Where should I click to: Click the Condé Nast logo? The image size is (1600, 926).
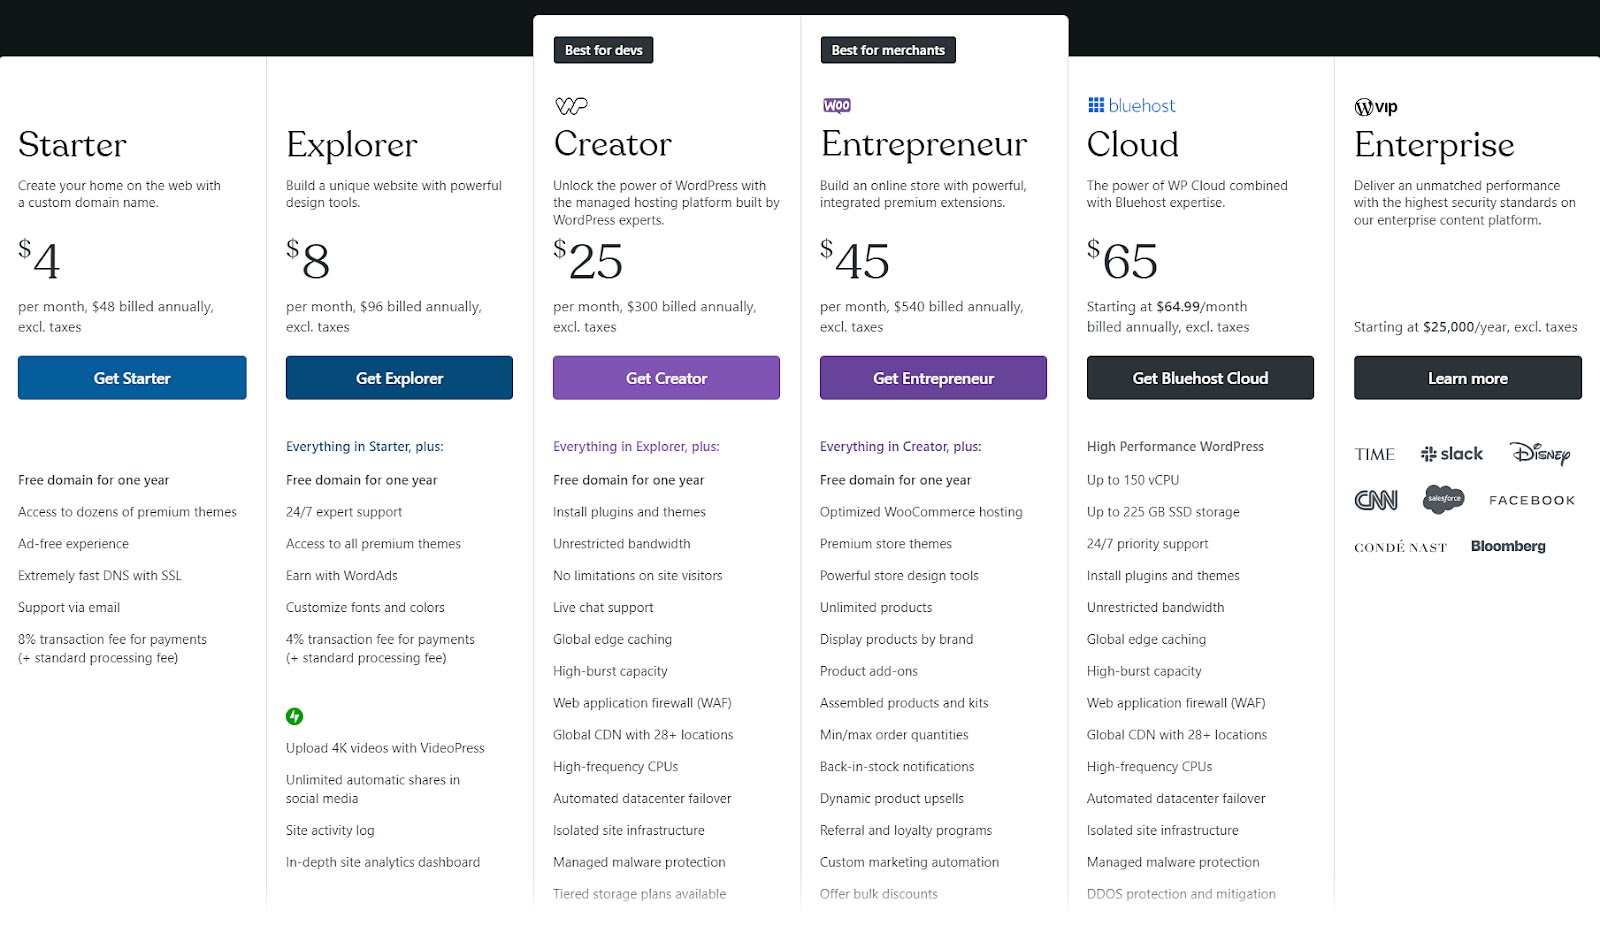[1400, 547]
